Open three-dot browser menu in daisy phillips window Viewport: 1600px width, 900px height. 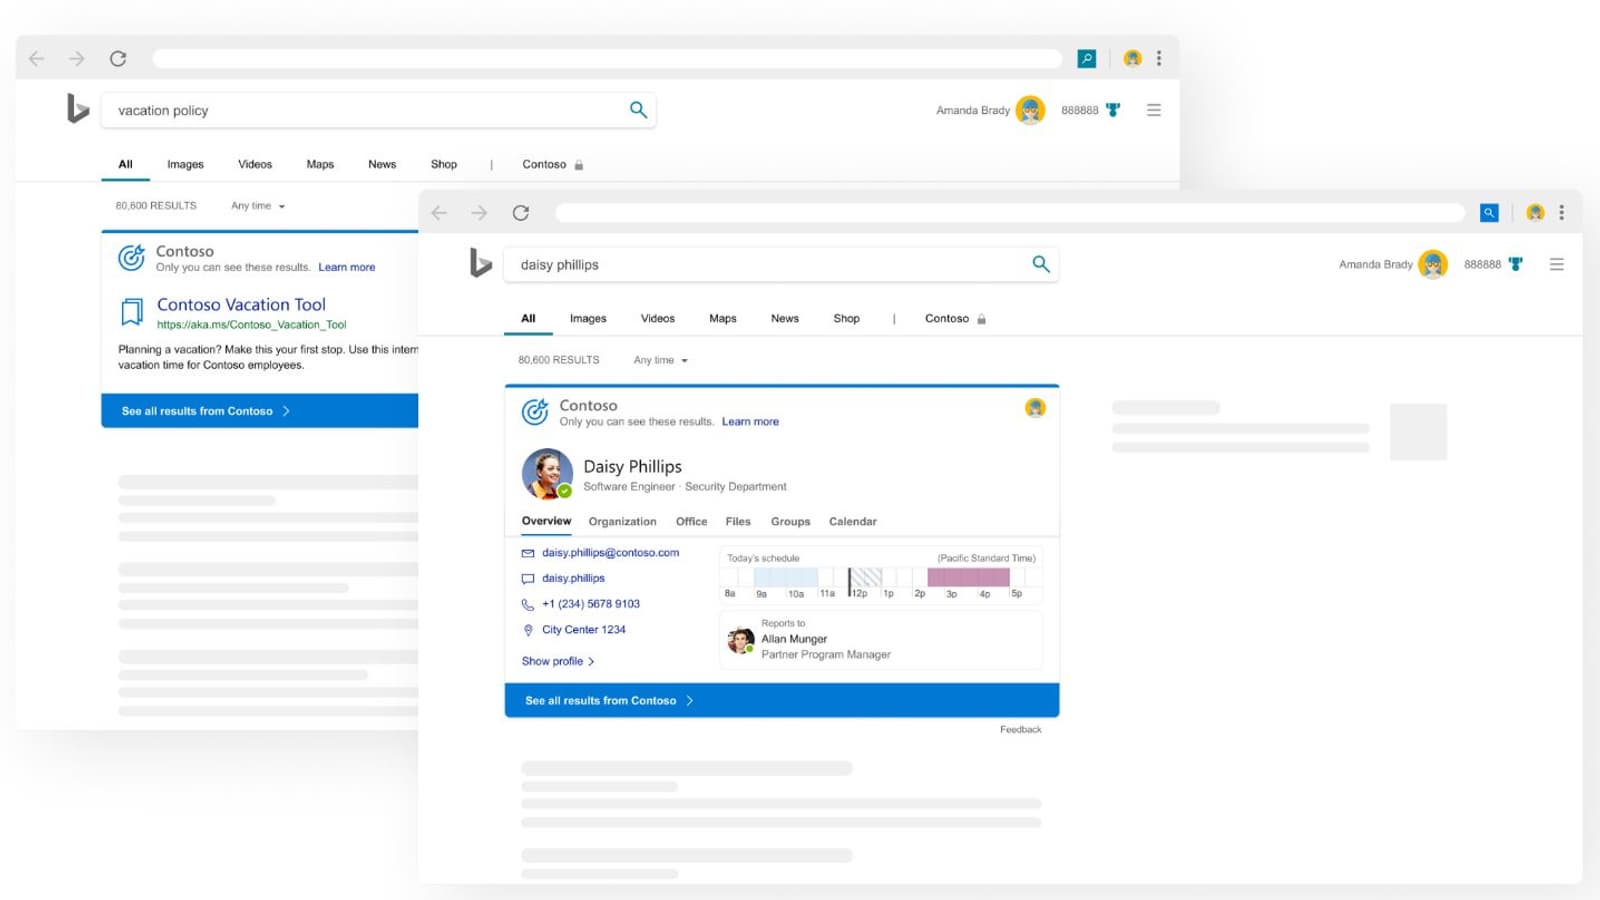[x=1561, y=213]
